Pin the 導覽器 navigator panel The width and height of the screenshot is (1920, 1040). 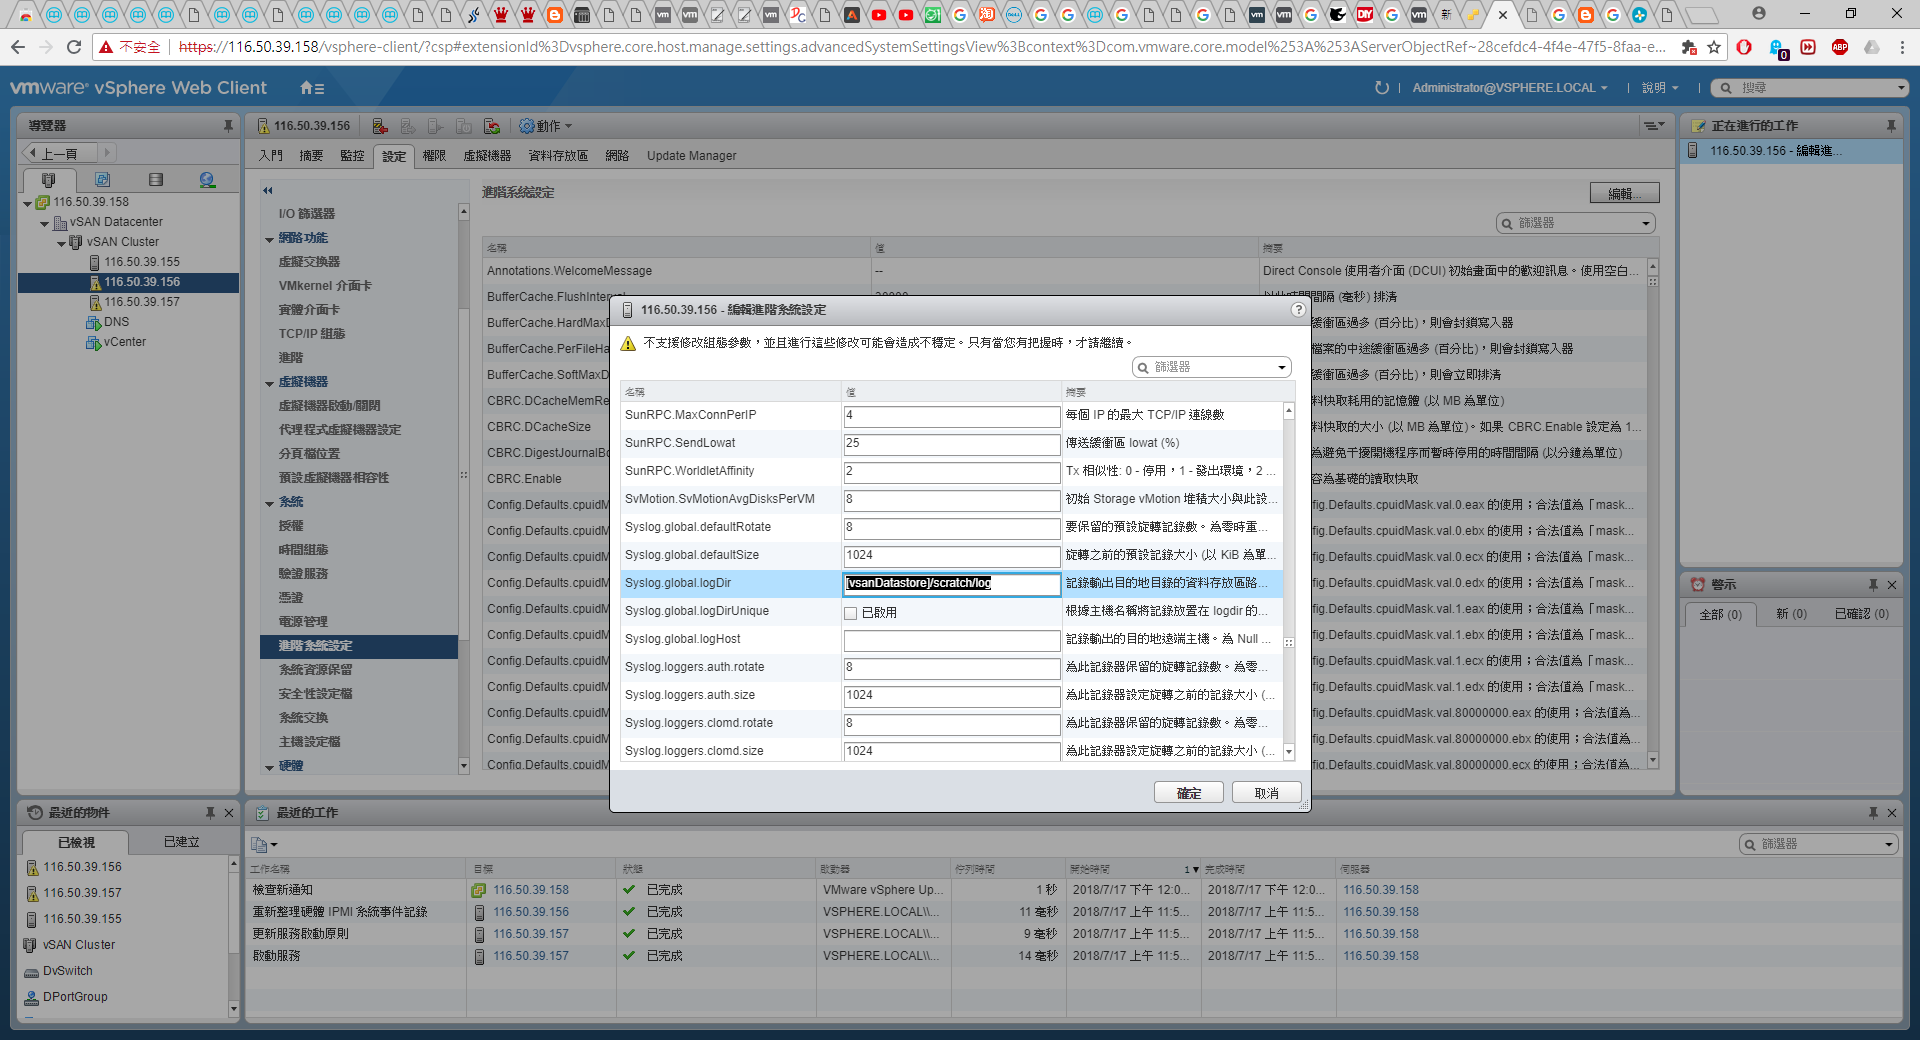click(228, 126)
